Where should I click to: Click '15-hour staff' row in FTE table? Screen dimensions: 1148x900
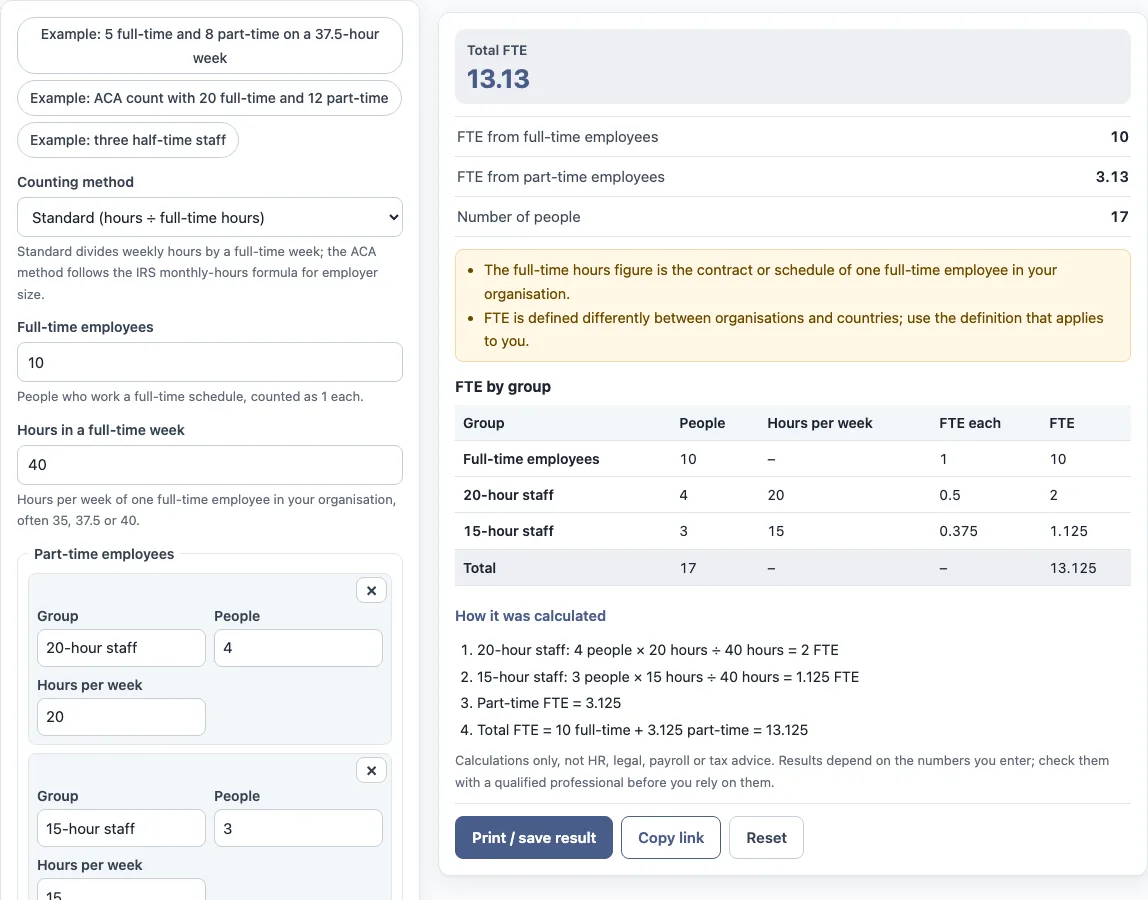(x=793, y=531)
